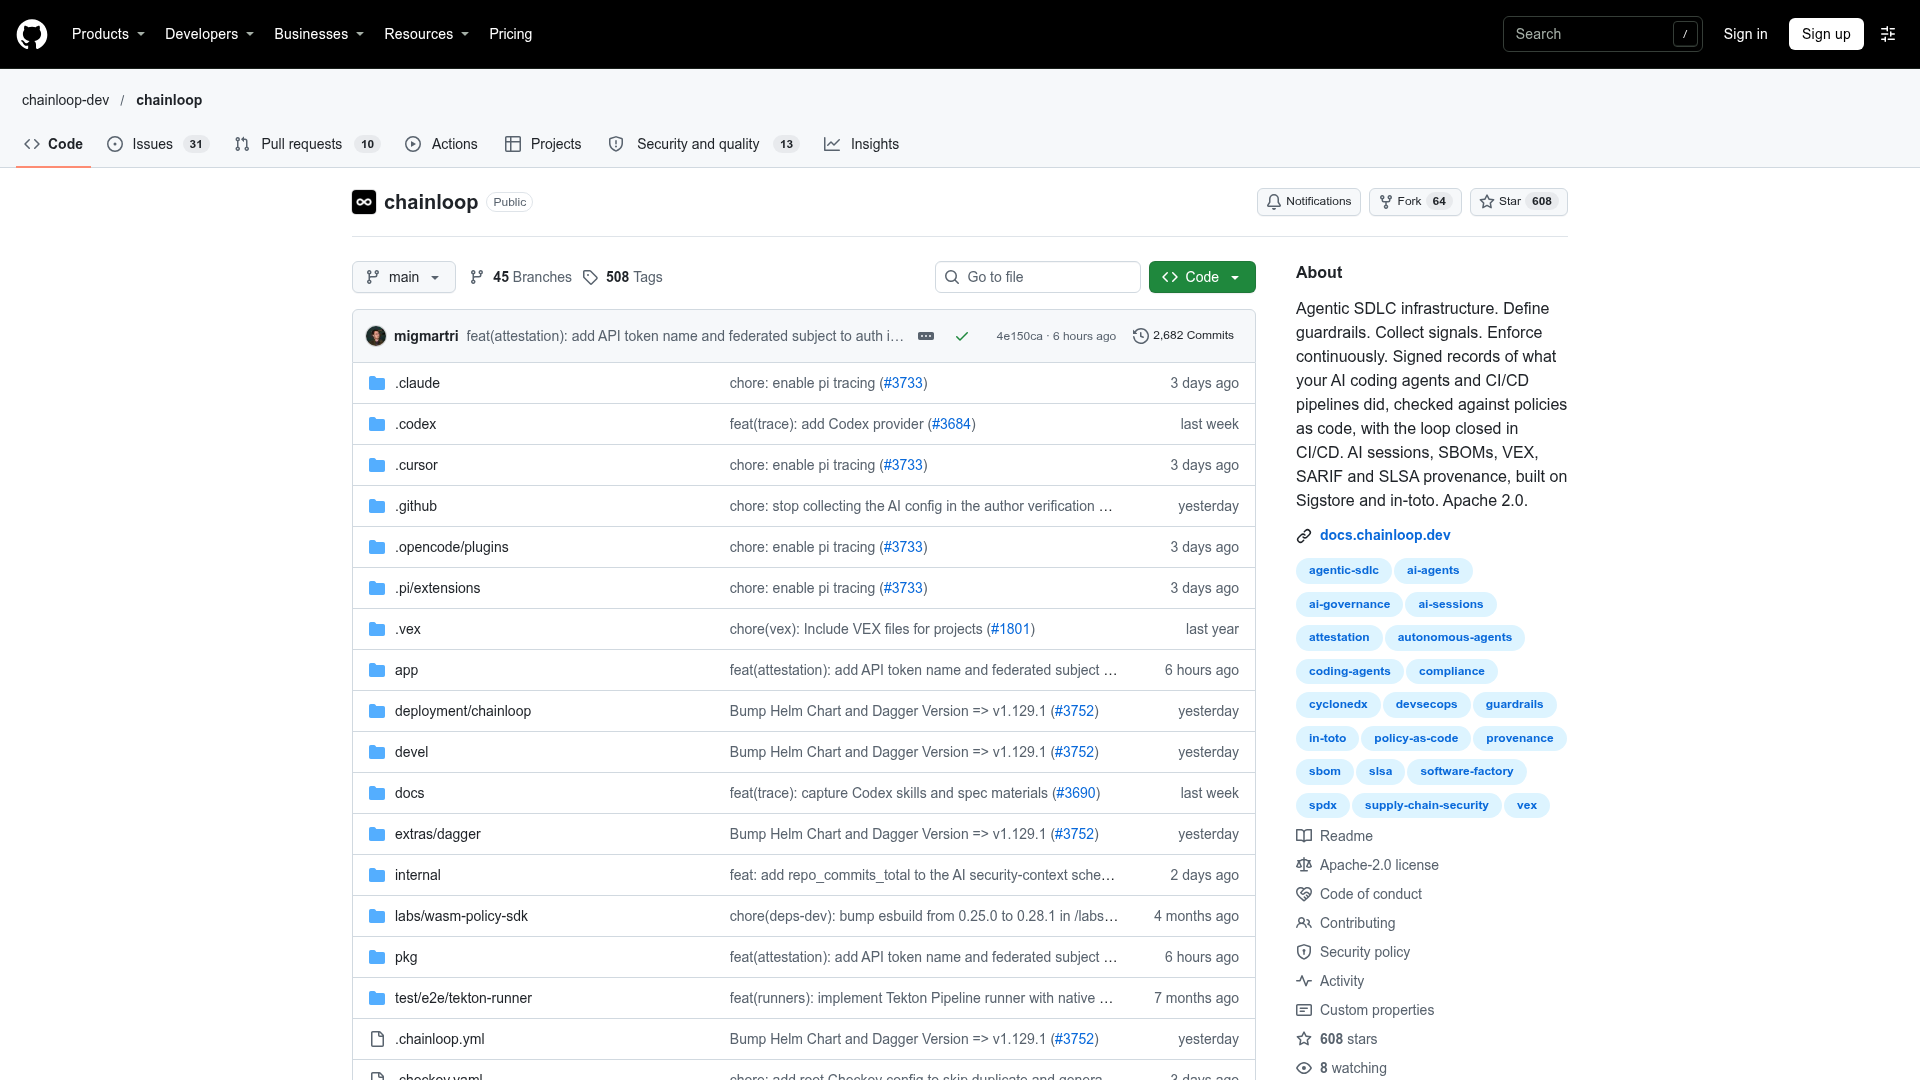Expand the Resources menu

(x=426, y=34)
